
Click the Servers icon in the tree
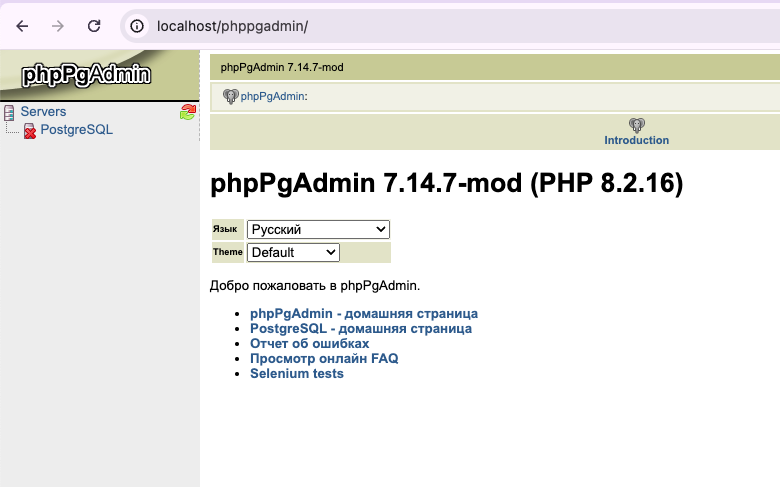click(x=9, y=112)
